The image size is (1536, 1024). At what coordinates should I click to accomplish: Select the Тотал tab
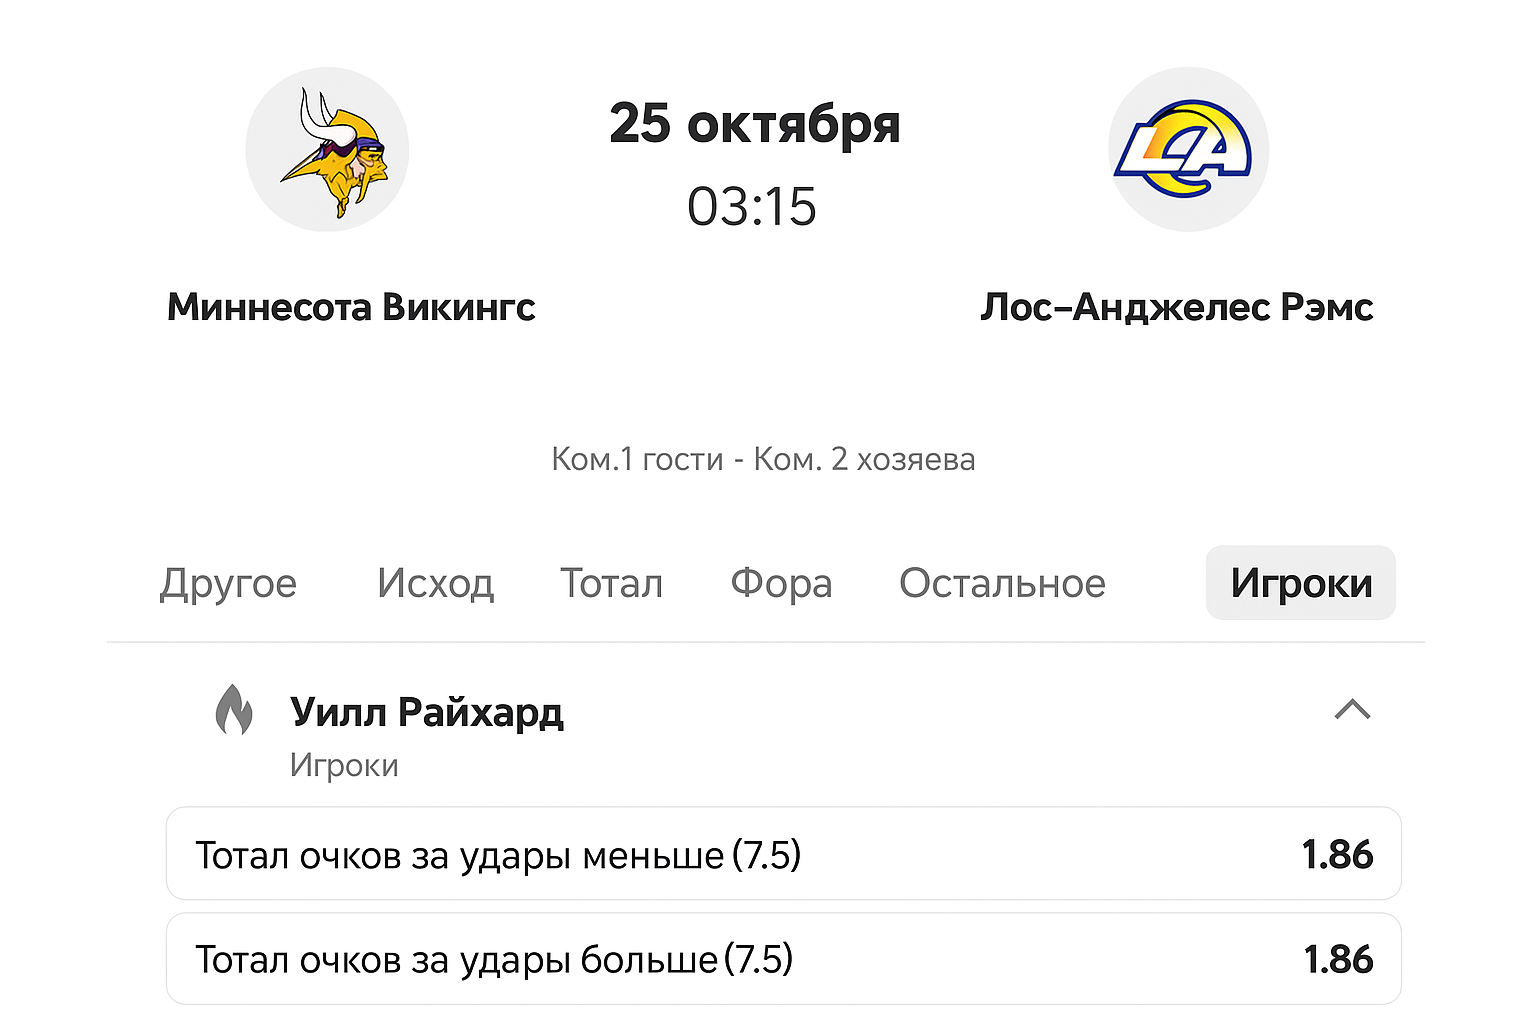(611, 583)
